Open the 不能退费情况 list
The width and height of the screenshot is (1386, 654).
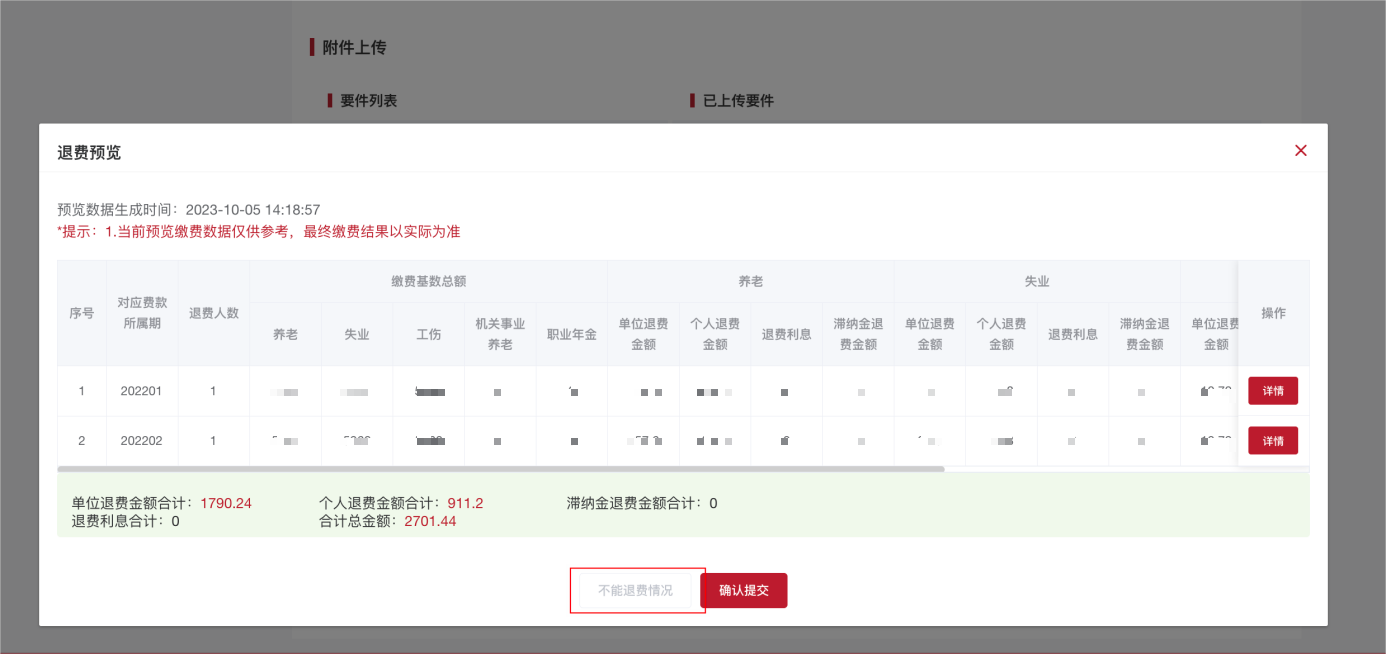coord(637,590)
